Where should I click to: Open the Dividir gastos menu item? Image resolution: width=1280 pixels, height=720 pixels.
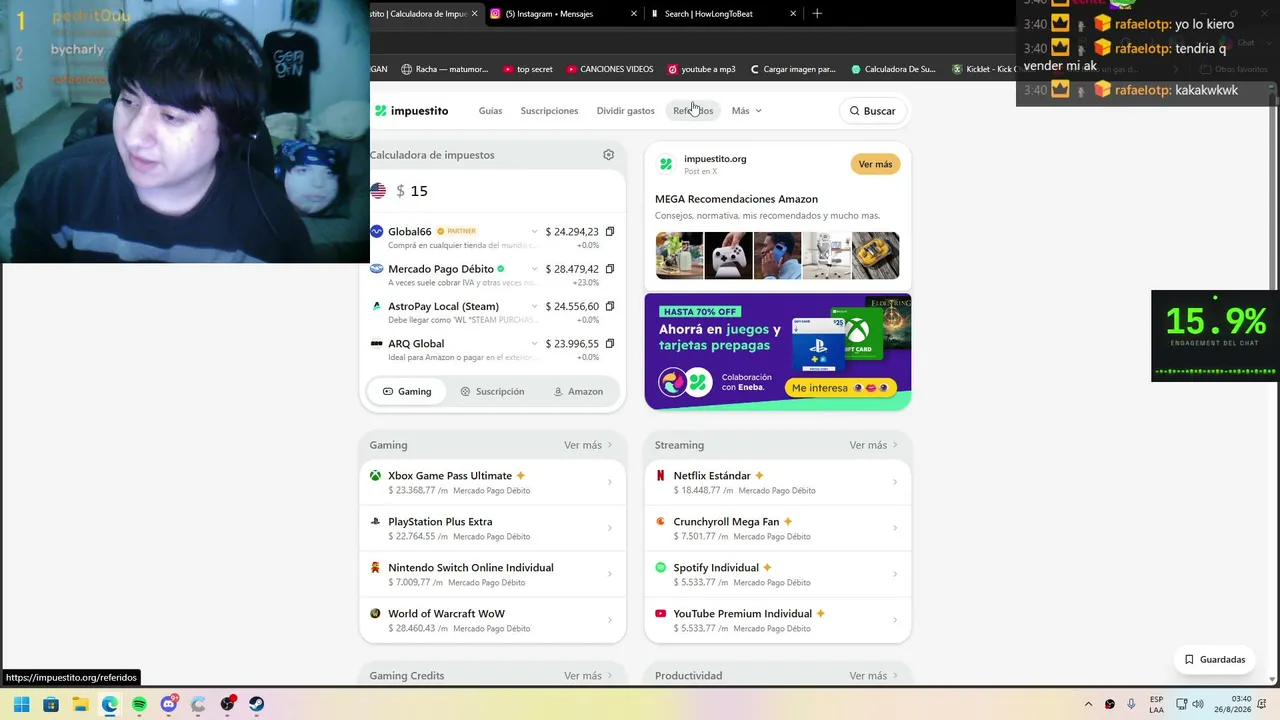(x=625, y=111)
